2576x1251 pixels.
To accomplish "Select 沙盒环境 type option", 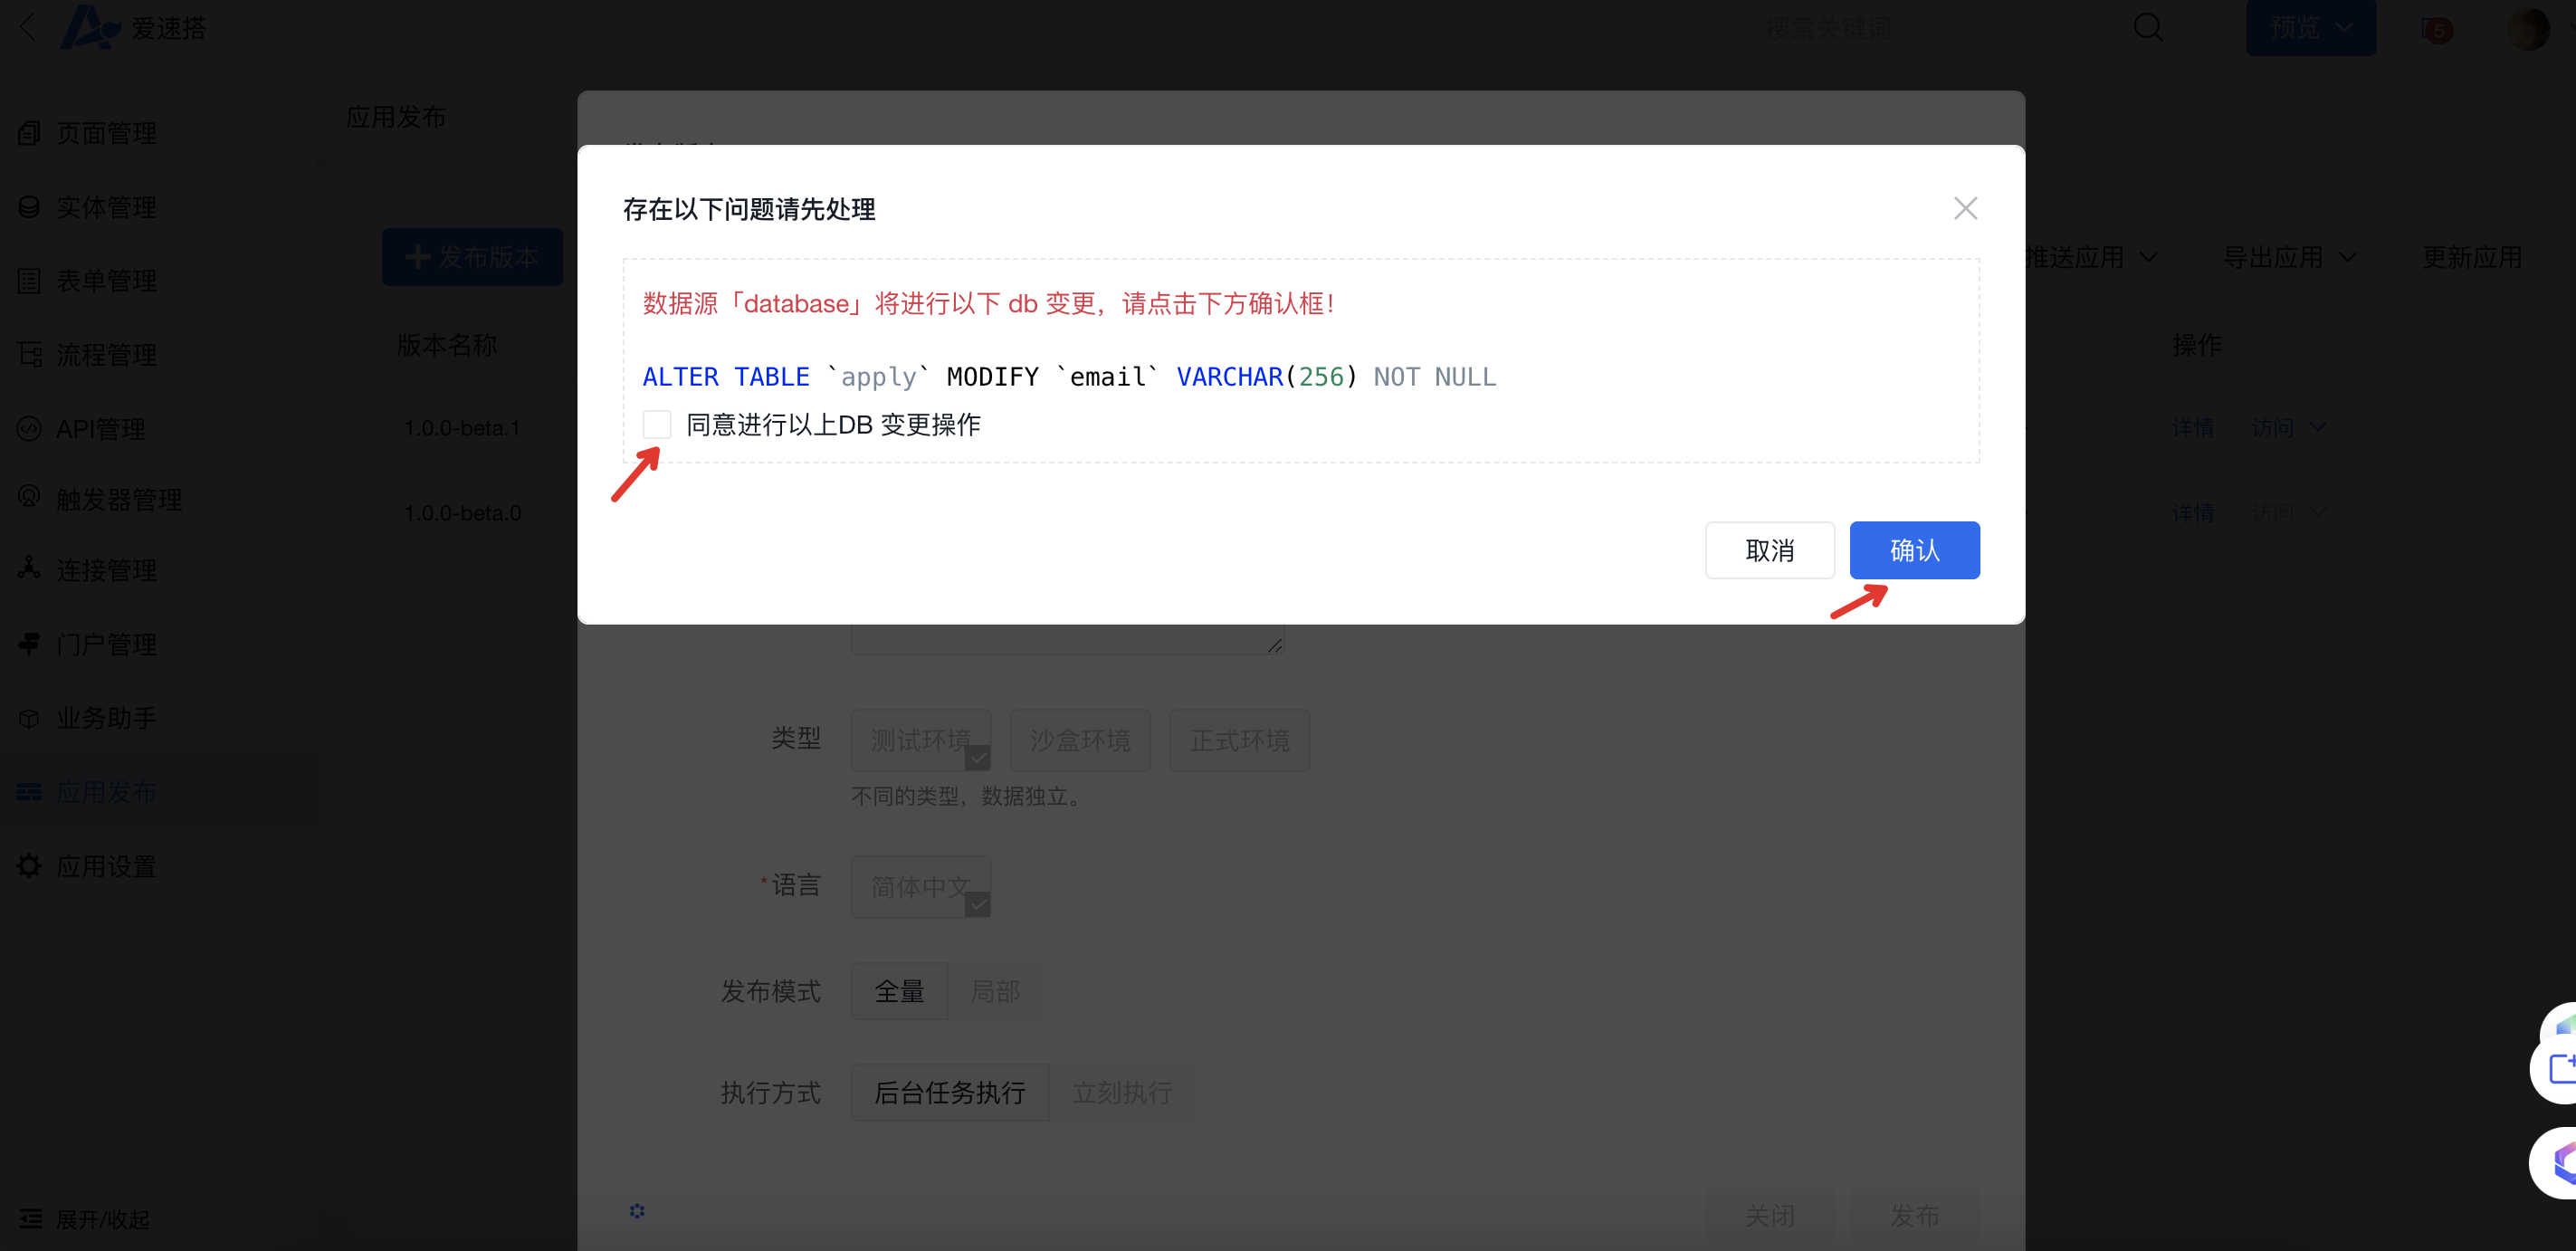I will click(x=1080, y=740).
